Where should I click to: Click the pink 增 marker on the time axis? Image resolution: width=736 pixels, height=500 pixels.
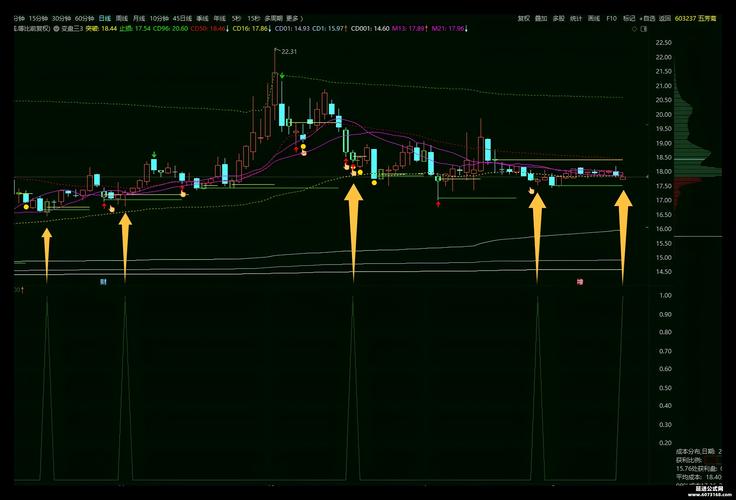click(x=580, y=282)
